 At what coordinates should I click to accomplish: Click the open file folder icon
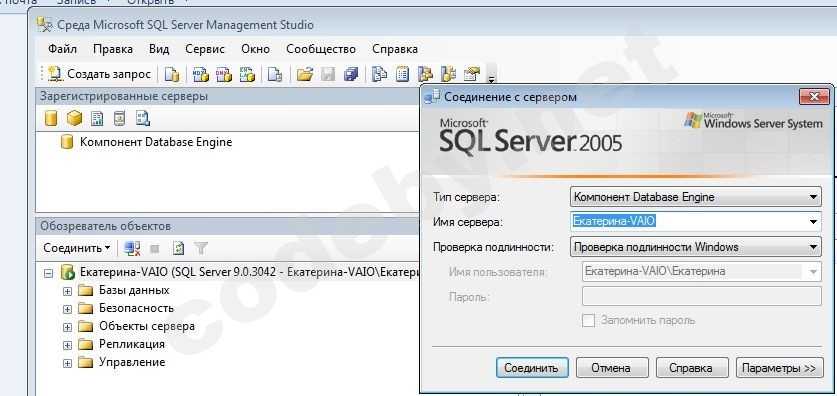[304, 74]
